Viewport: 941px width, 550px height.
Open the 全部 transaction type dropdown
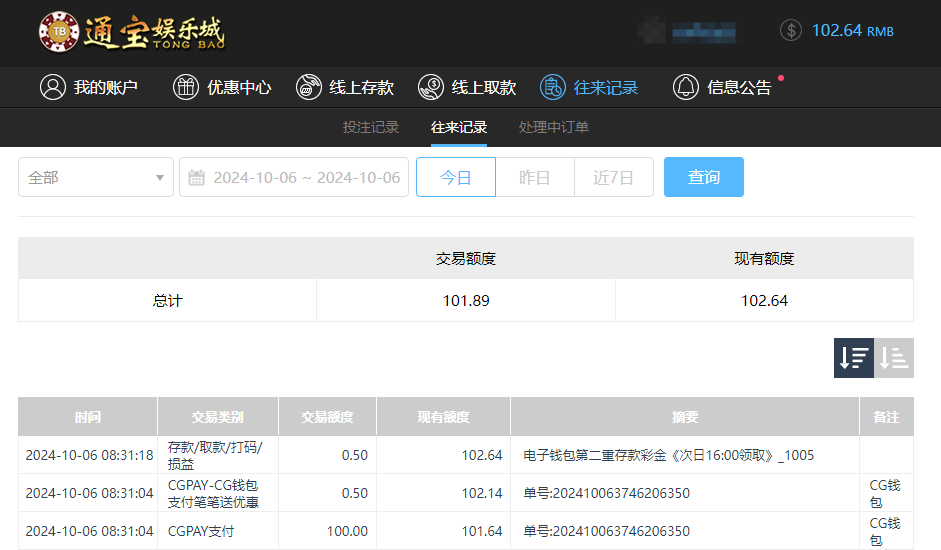96,177
